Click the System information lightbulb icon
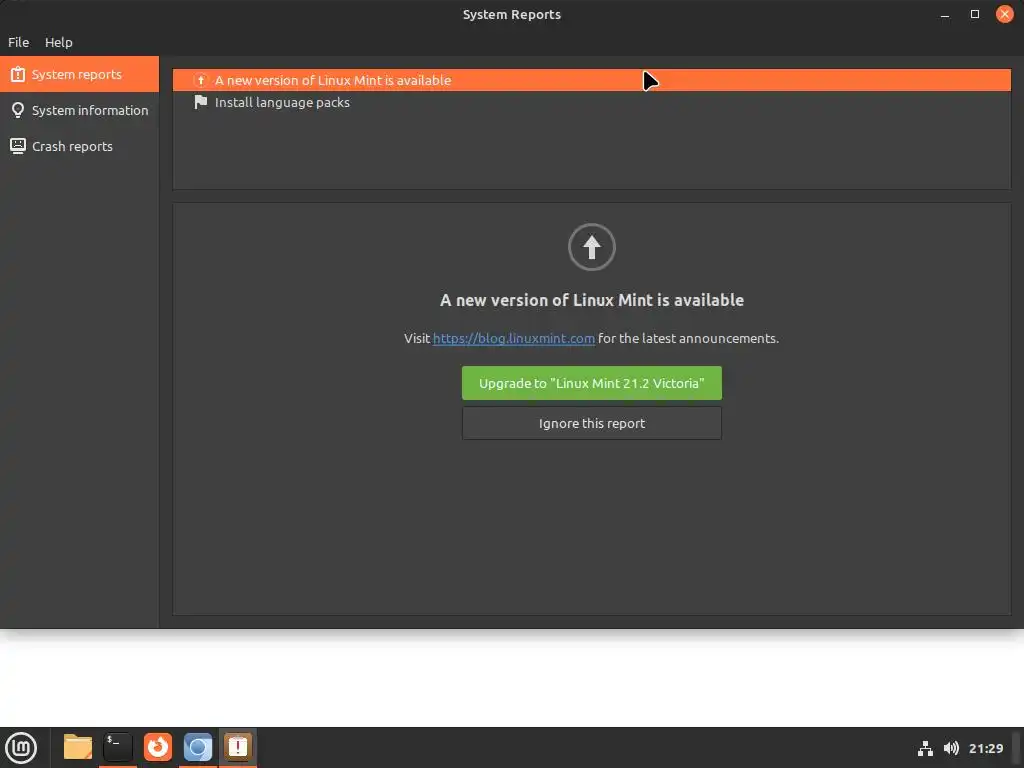The height and width of the screenshot is (768, 1024). [18, 110]
